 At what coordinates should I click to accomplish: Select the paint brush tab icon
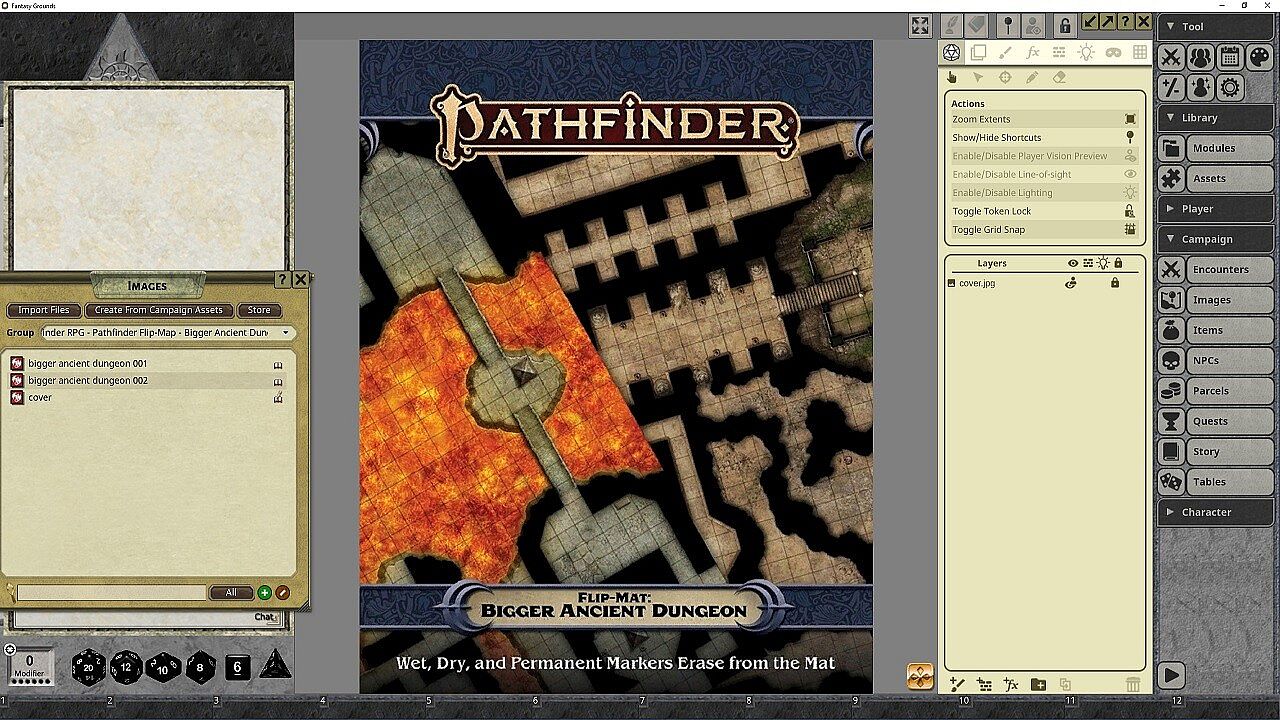[1006, 53]
